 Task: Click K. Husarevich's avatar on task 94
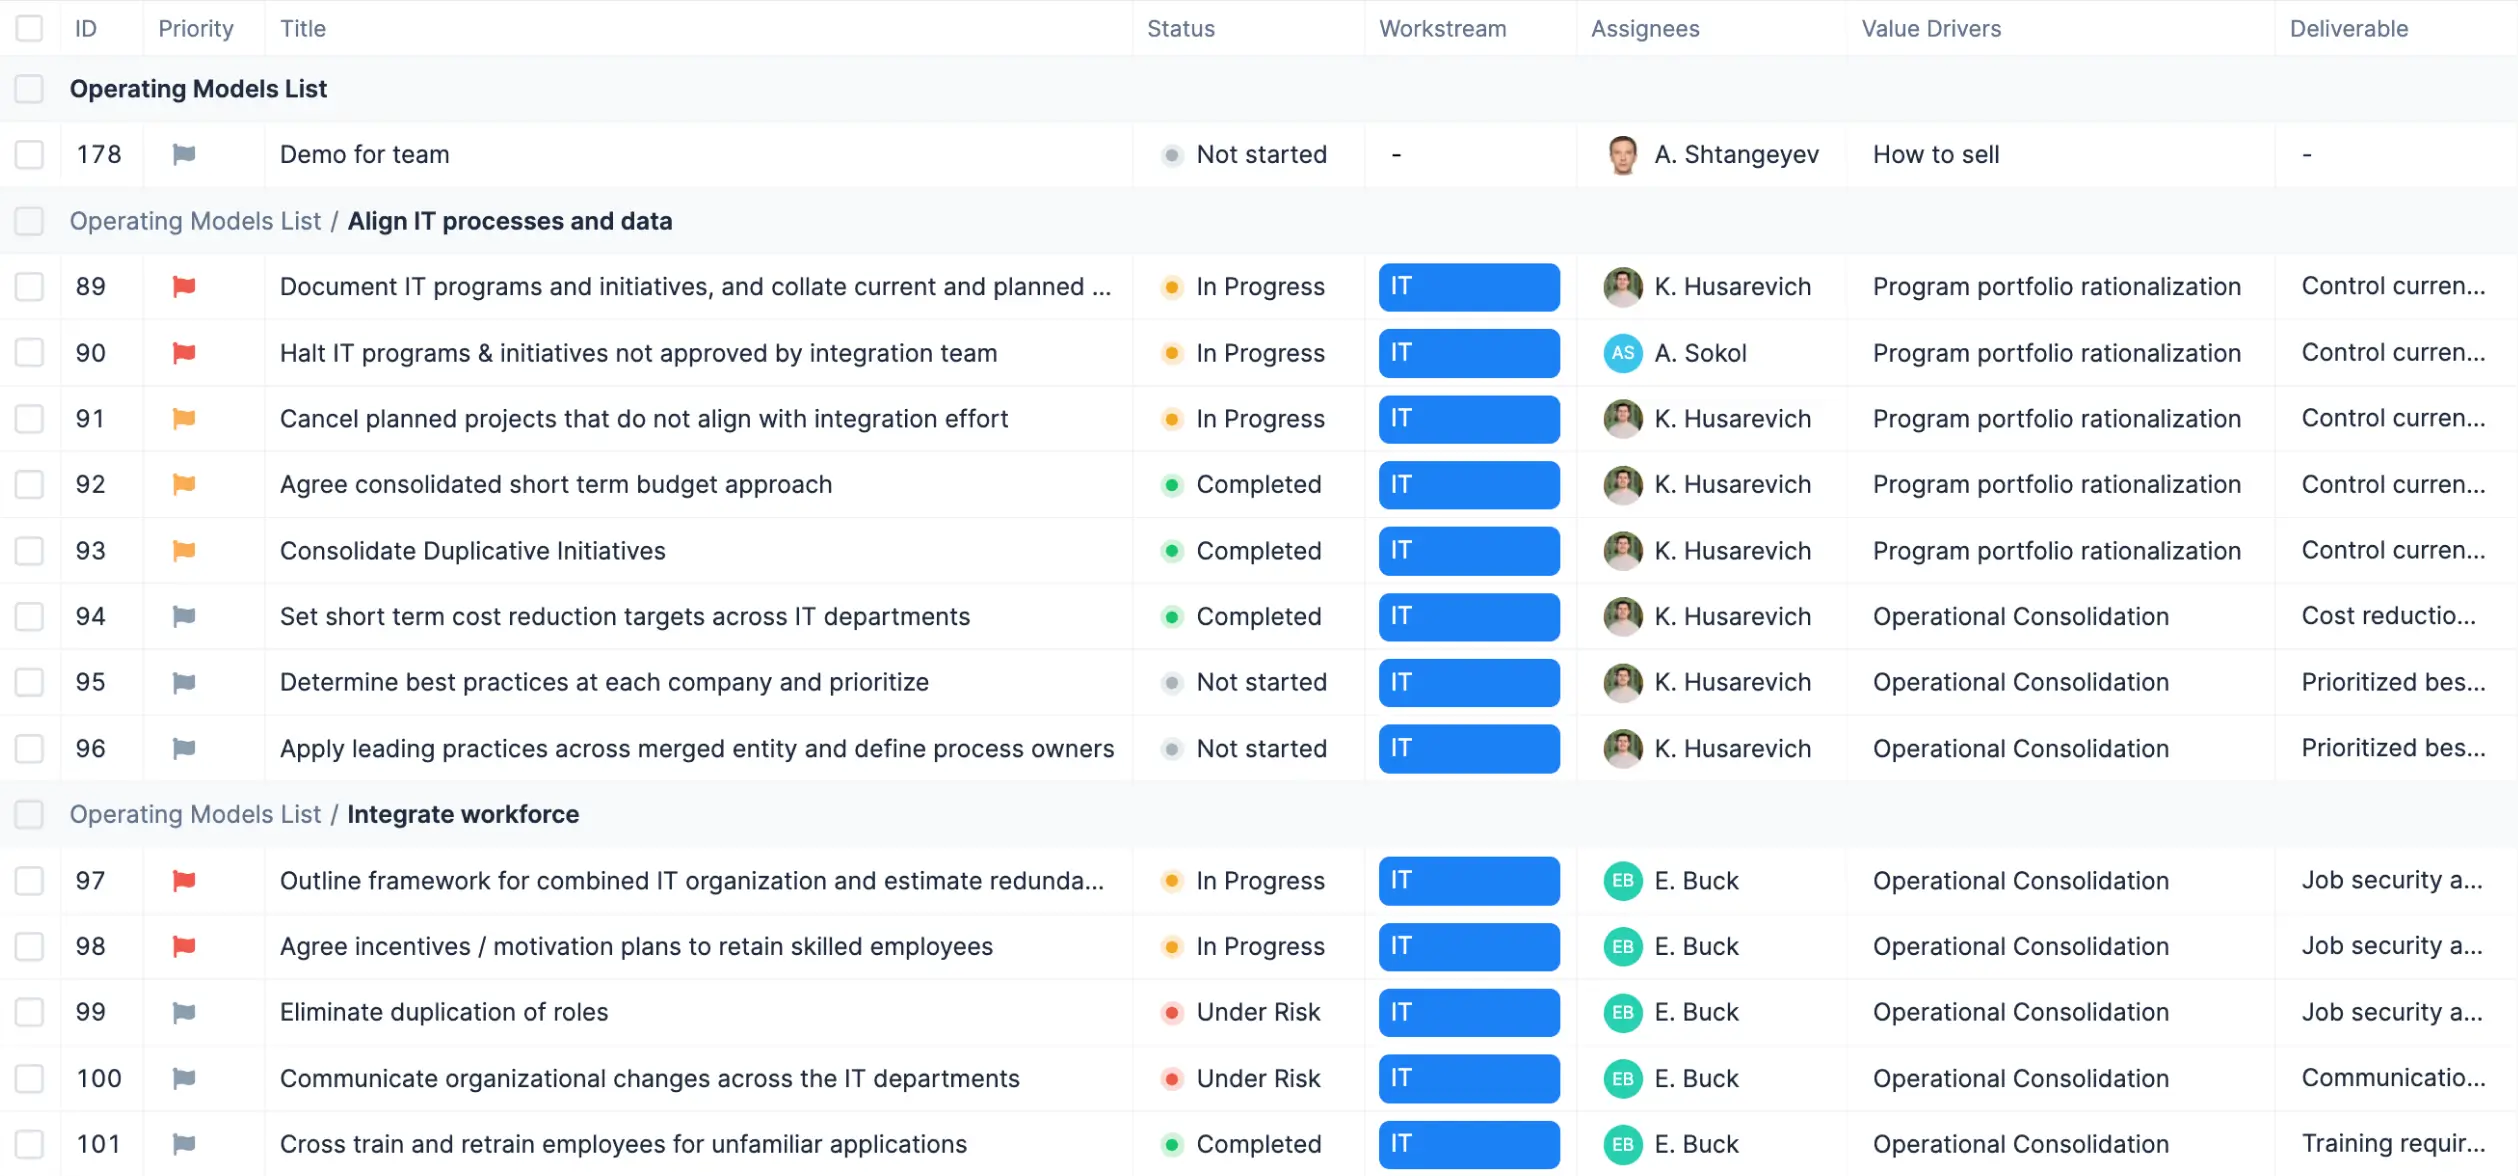1622,617
